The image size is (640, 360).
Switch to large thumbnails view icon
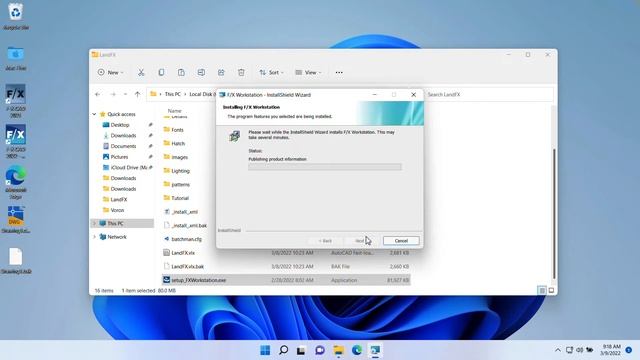tap(551, 290)
